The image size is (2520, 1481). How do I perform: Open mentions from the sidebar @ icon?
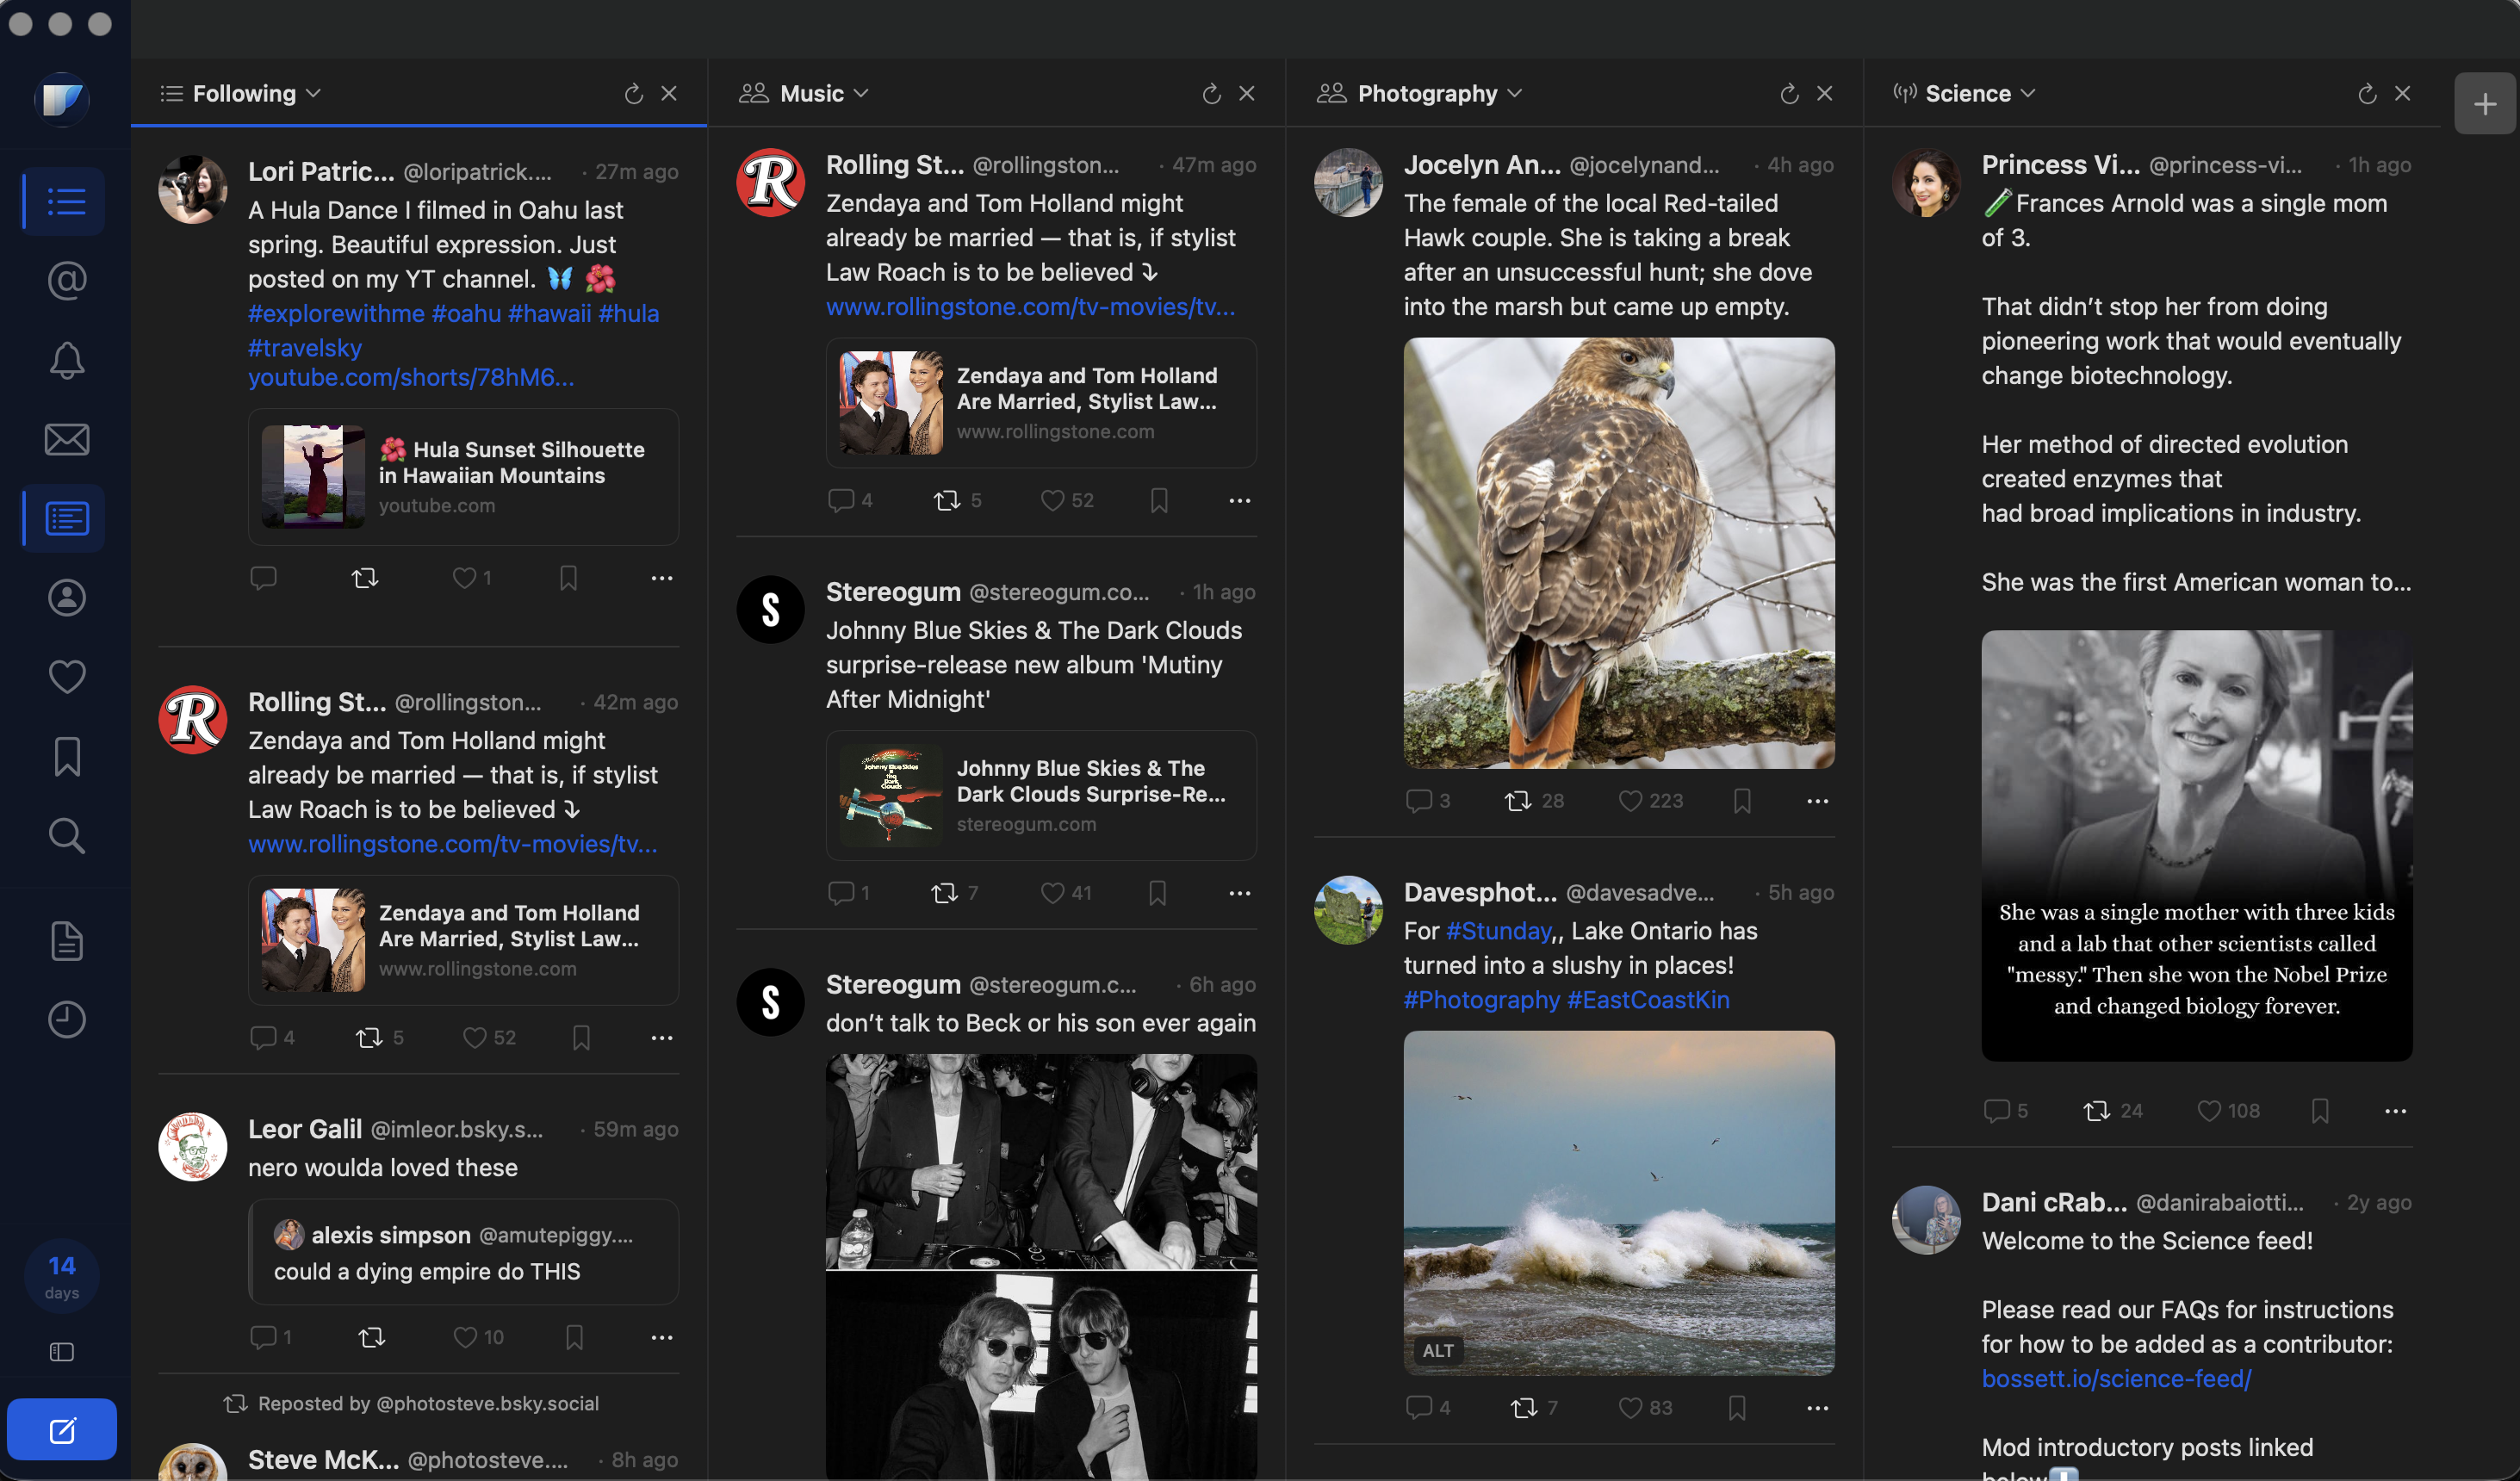point(66,281)
